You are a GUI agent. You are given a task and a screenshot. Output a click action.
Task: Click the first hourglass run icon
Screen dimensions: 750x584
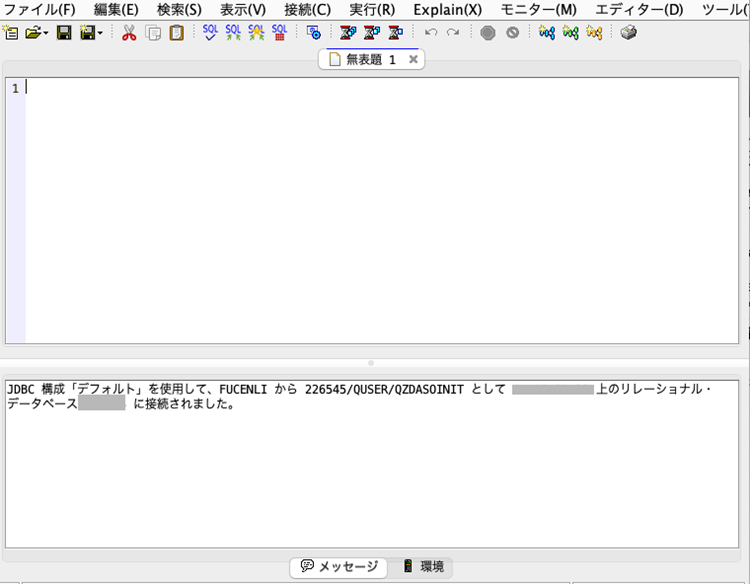(x=347, y=33)
